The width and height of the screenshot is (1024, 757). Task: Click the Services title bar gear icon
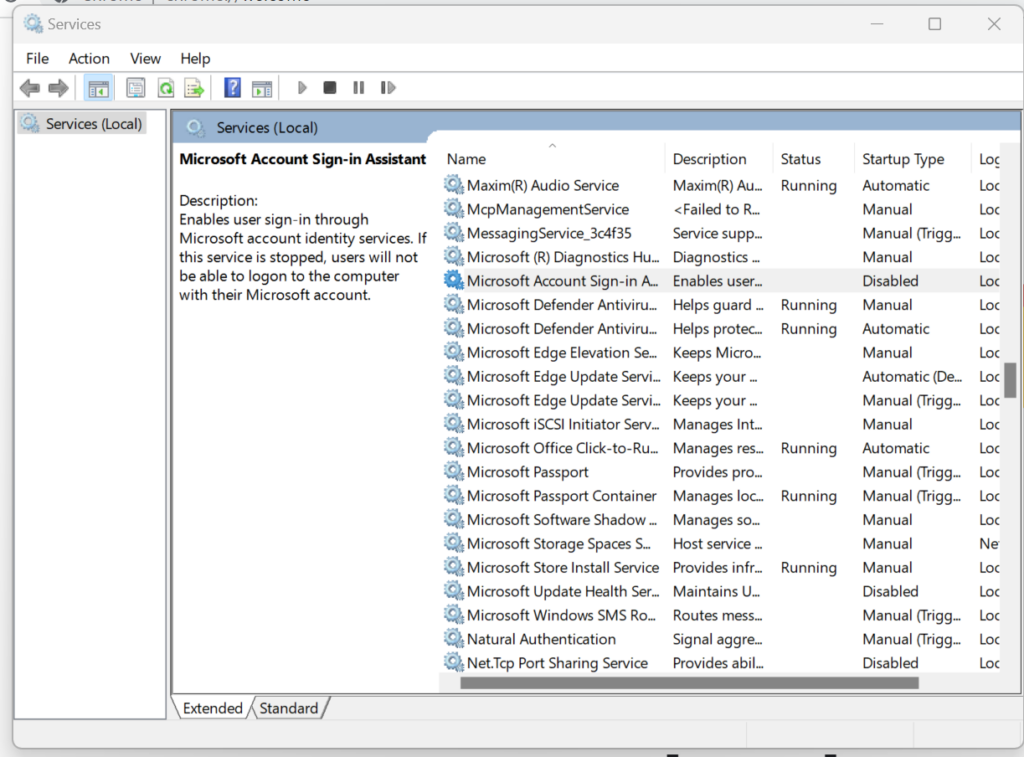click(33, 24)
